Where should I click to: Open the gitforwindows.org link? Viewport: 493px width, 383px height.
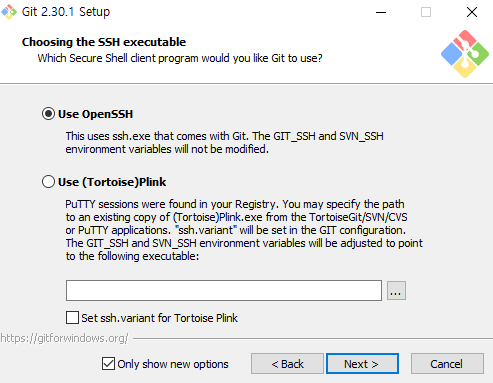[x=64, y=338]
